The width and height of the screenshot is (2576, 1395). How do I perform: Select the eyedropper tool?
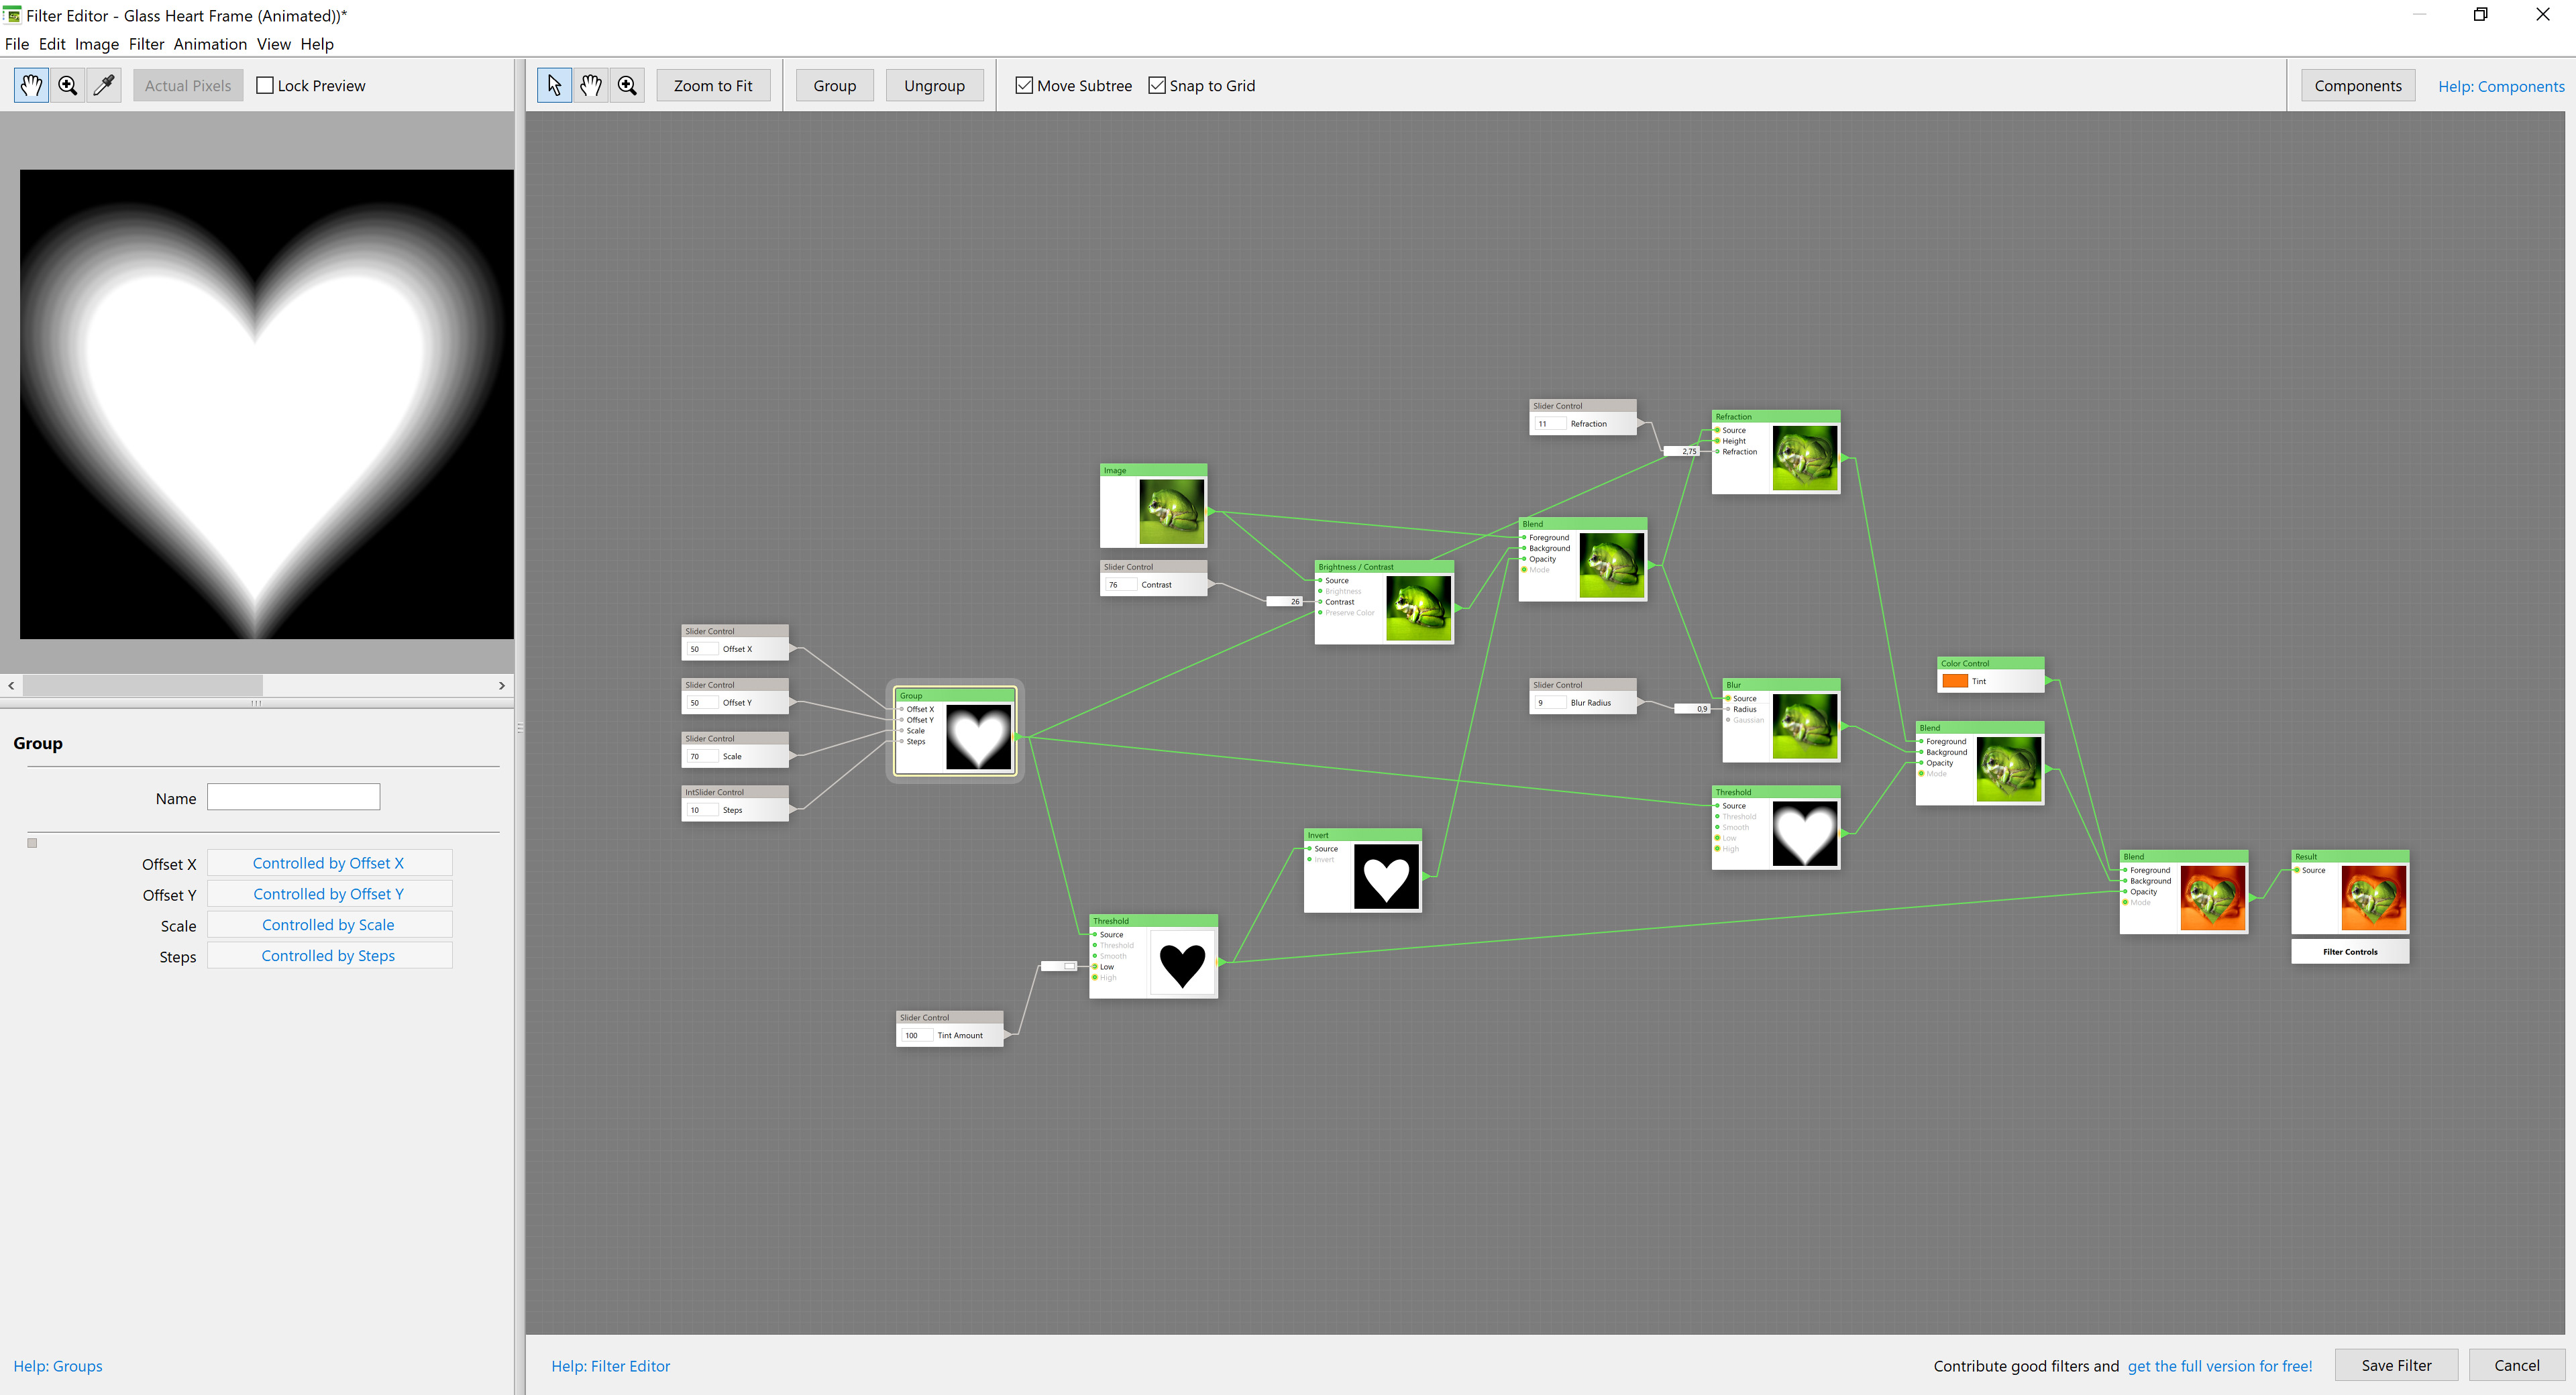point(103,86)
